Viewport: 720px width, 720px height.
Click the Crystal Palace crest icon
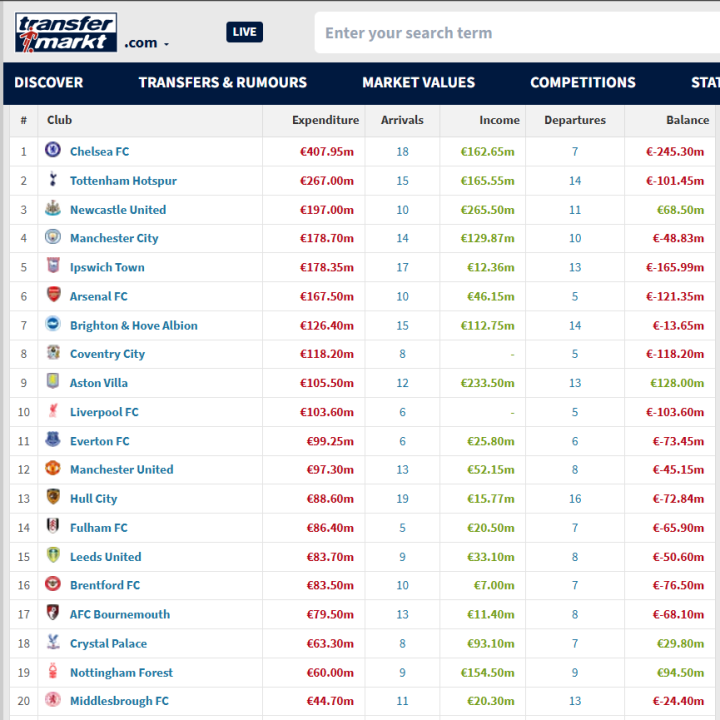(53, 641)
